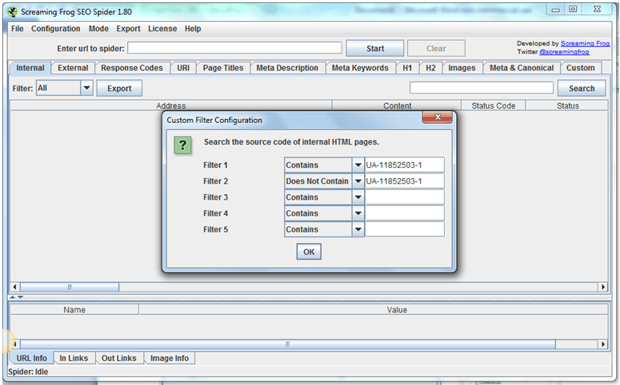
Task: Click the Filter 4 empty text field
Action: [405, 213]
